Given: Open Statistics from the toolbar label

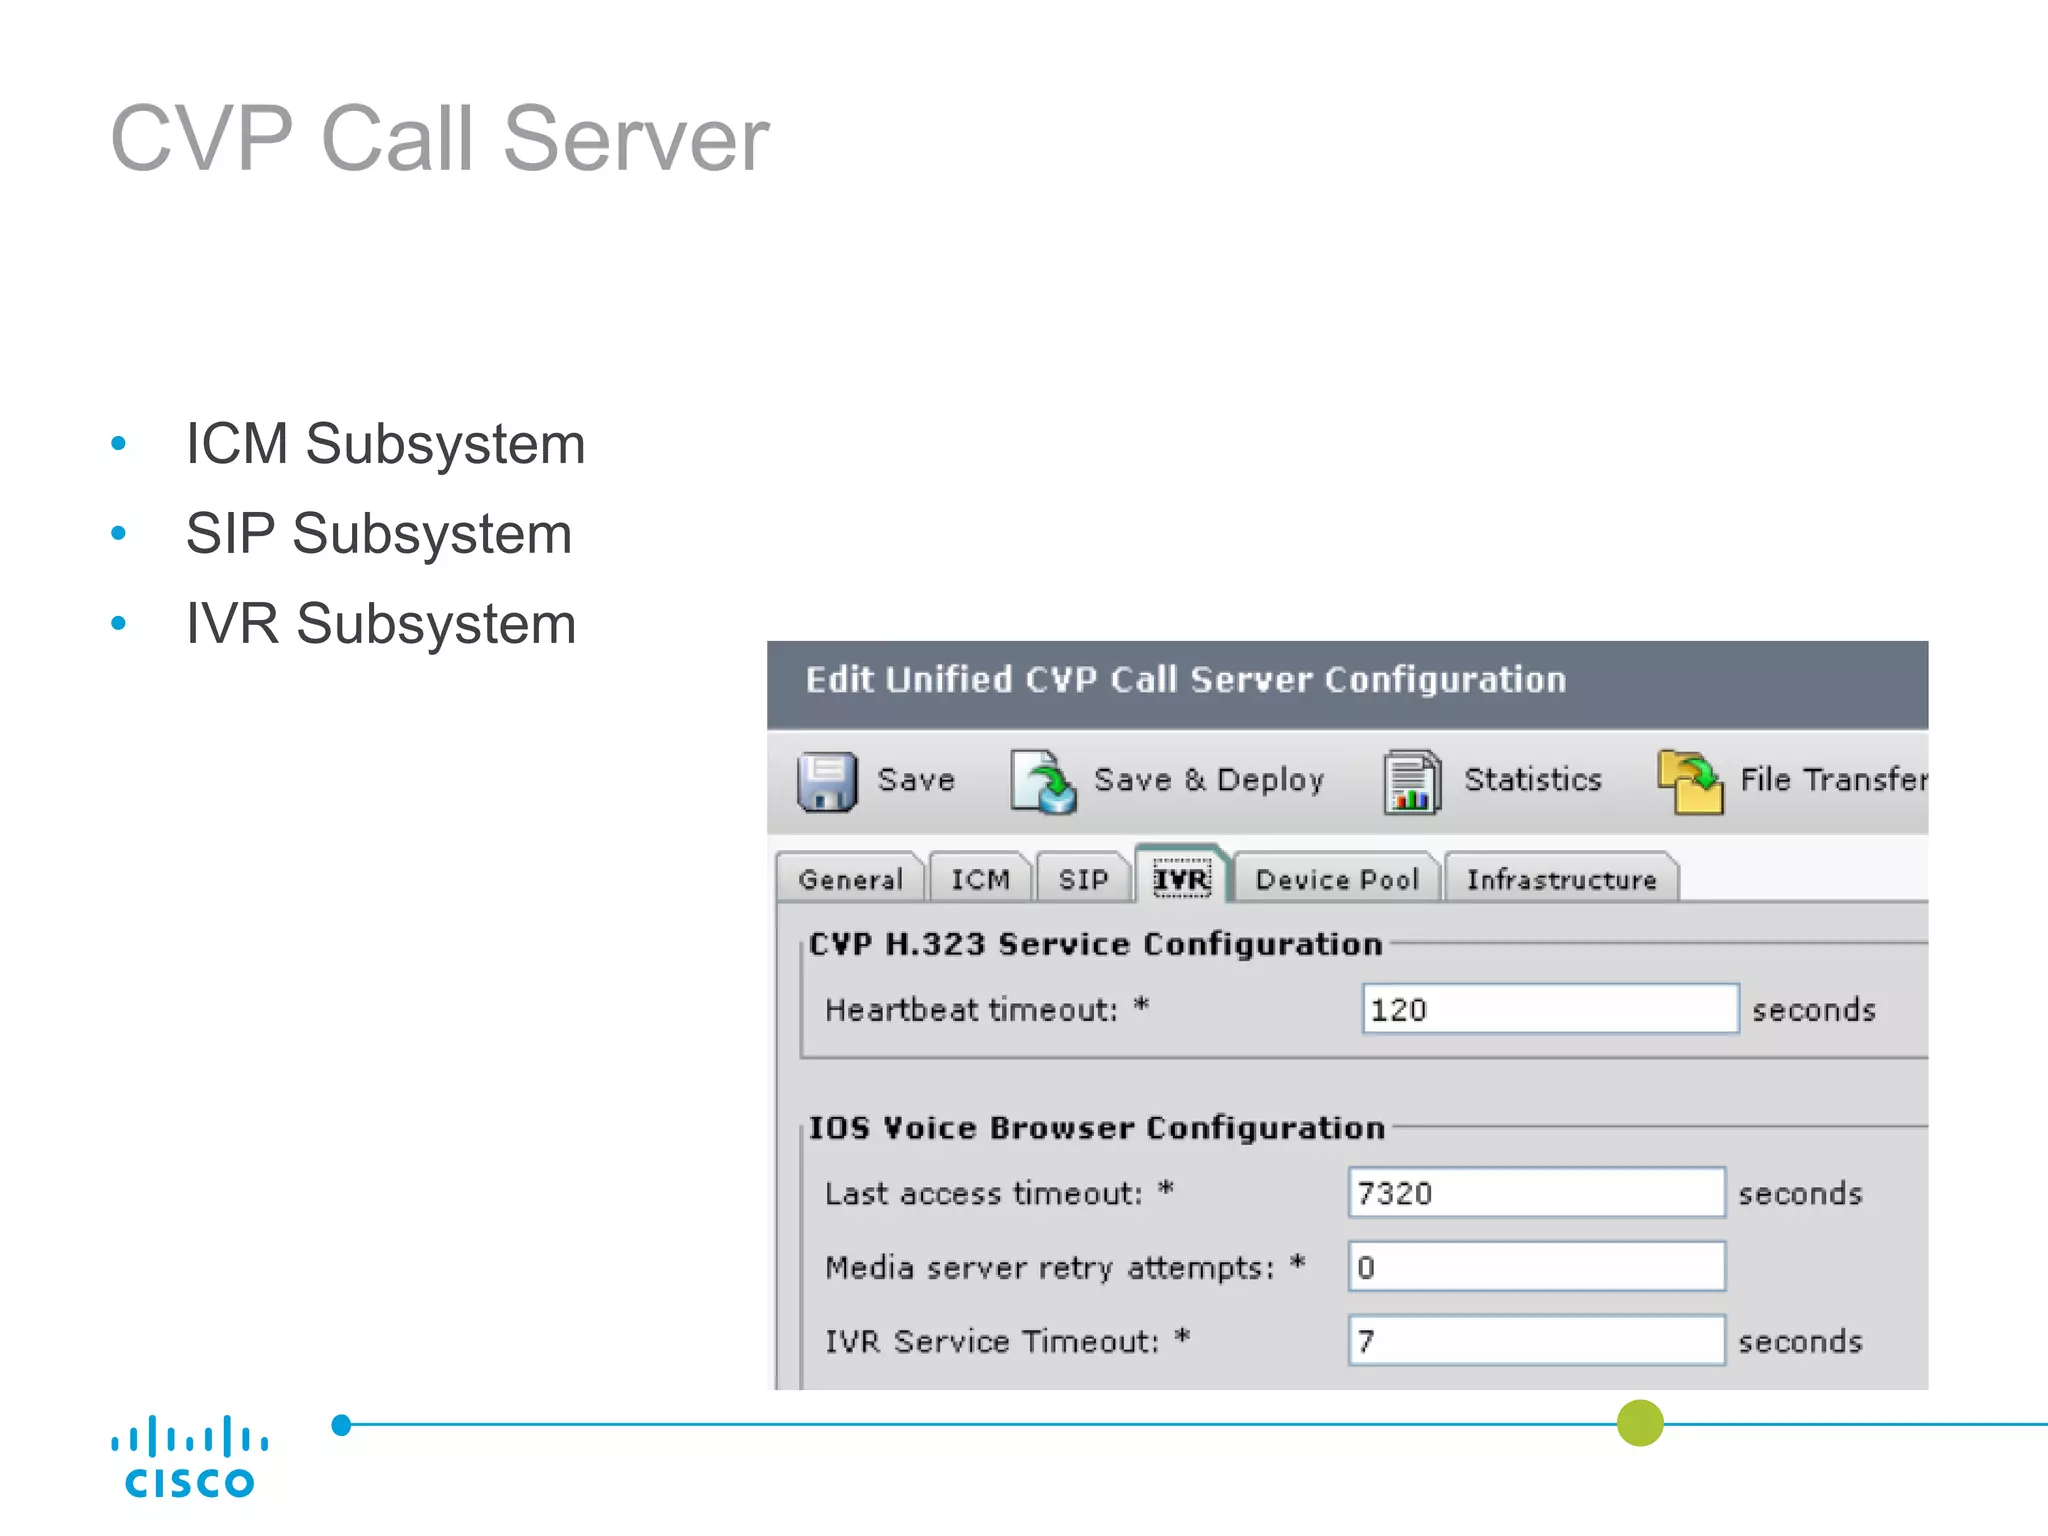Looking at the screenshot, I should (x=1533, y=779).
